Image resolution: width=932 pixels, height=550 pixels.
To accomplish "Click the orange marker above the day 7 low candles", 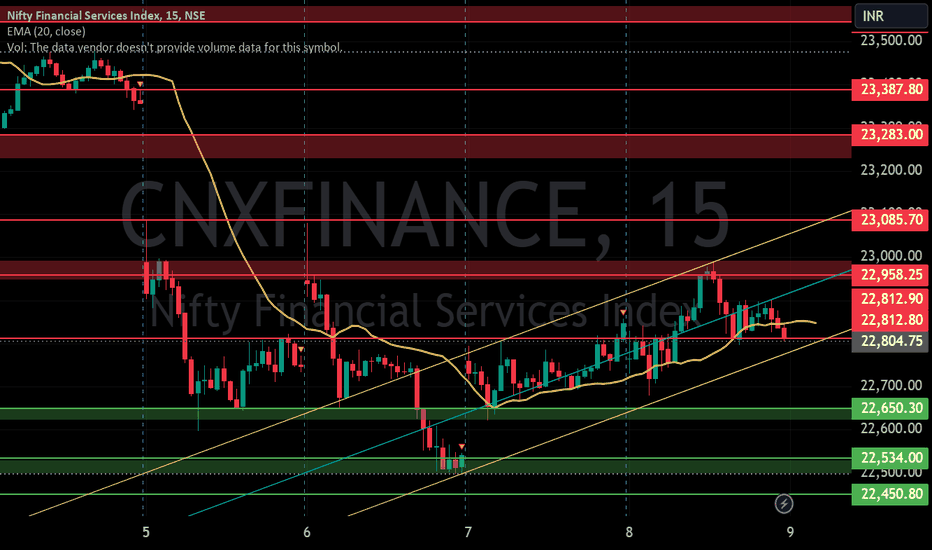I will 462,447.
